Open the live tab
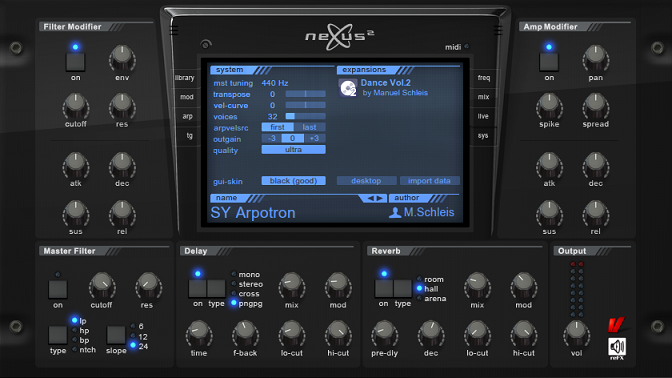The height and width of the screenshot is (378, 672). [483, 116]
